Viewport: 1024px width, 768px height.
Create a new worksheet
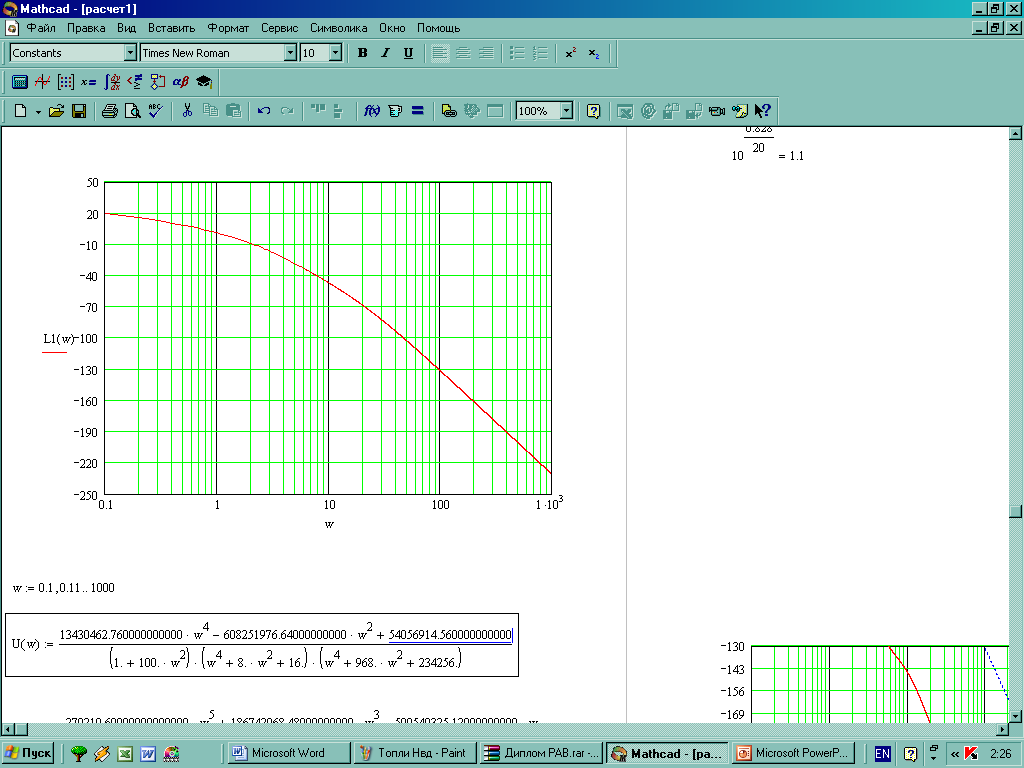tap(21, 111)
